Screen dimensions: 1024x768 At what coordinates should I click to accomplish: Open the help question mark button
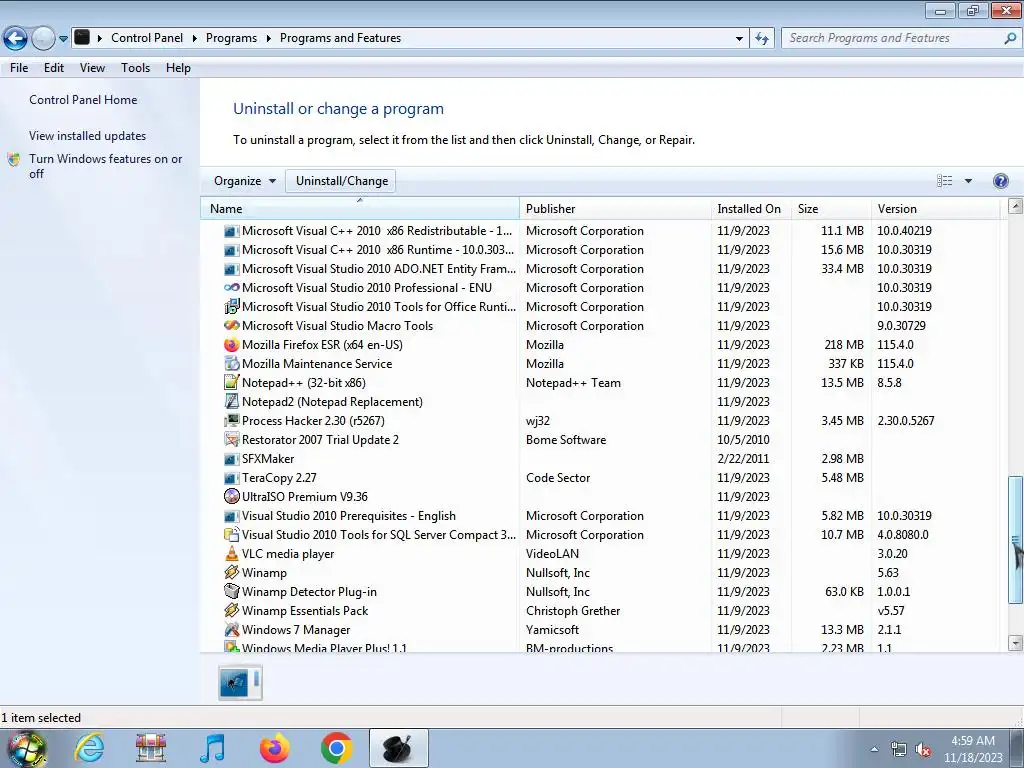pyautogui.click(x=1000, y=181)
